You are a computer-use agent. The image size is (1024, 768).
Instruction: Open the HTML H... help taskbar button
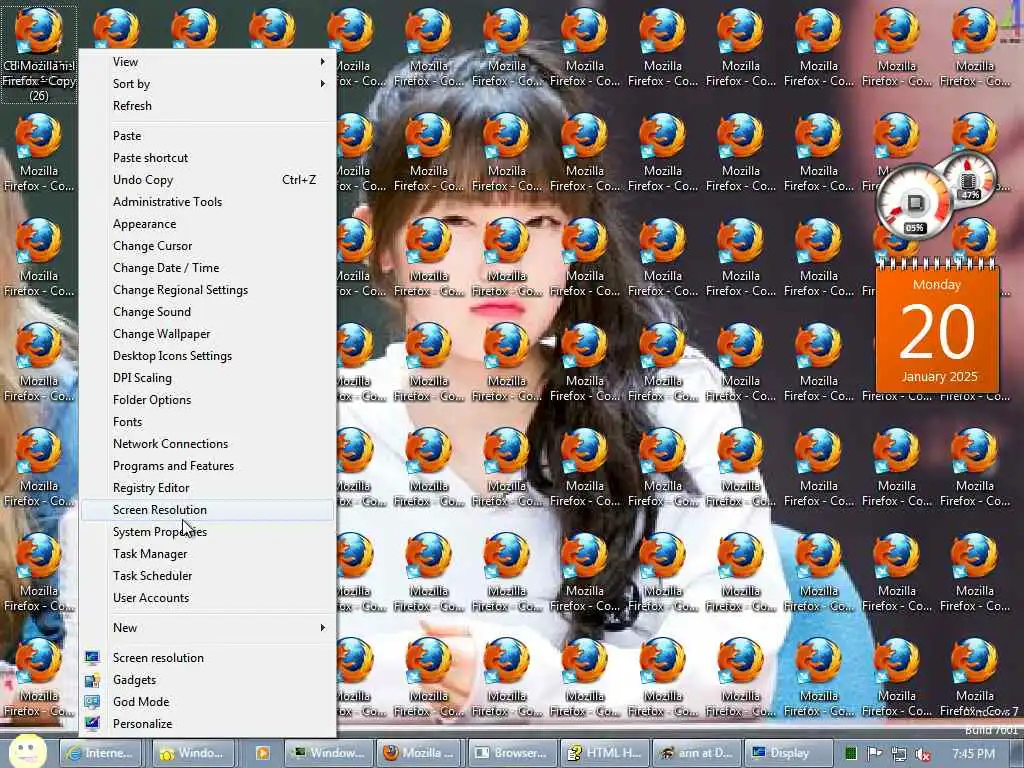coord(605,753)
